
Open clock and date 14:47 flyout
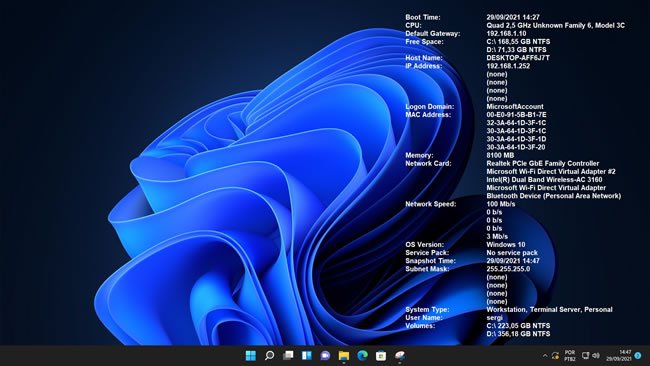coord(618,356)
